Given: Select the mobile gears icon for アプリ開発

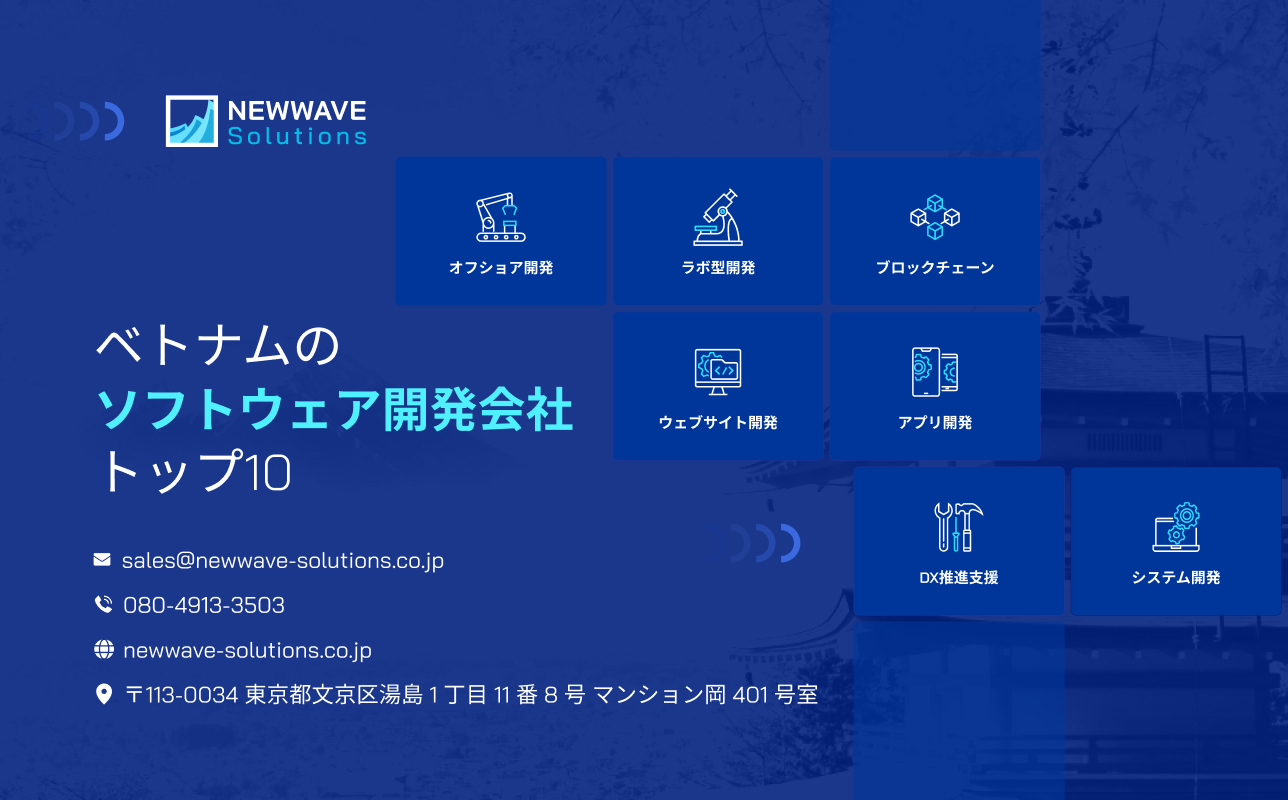Looking at the screenshot, I should pos(934,370).
